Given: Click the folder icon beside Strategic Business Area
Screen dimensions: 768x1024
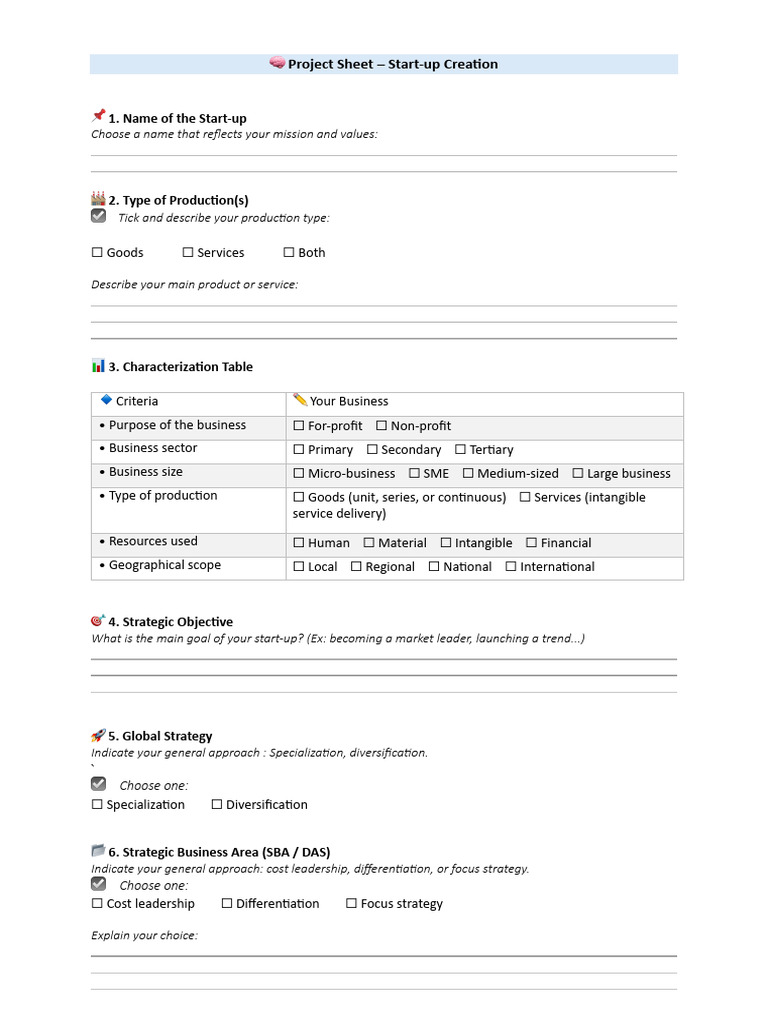Looking at the screenshot, I should (98, 851).
